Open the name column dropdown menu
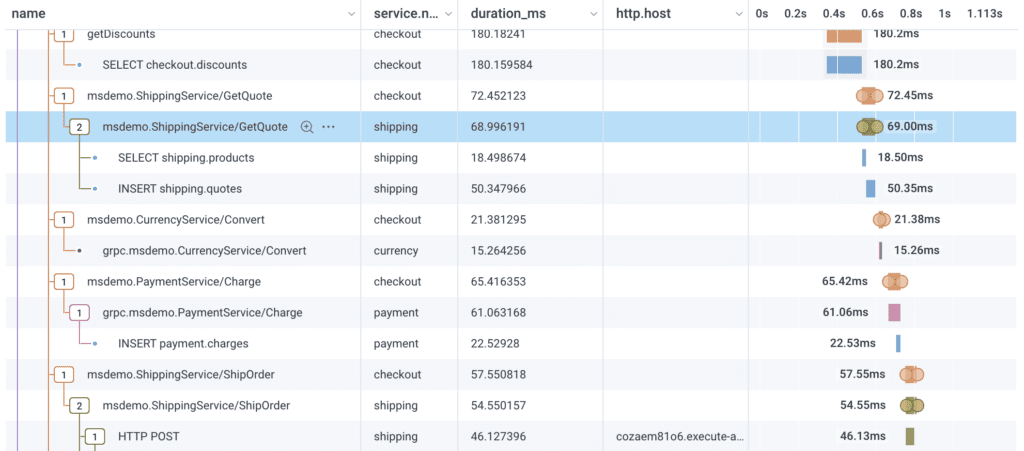Screen dimensions: 1024x451 [350, 14]
